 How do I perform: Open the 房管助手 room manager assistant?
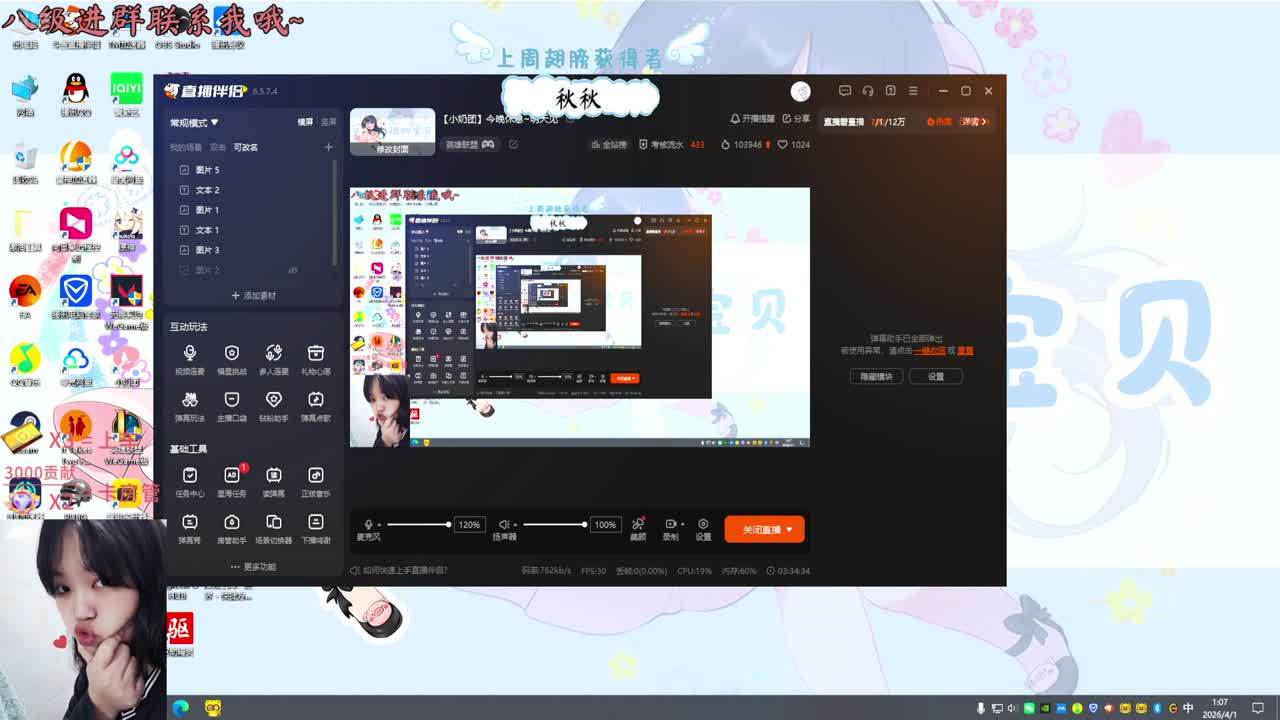(231, 527)
